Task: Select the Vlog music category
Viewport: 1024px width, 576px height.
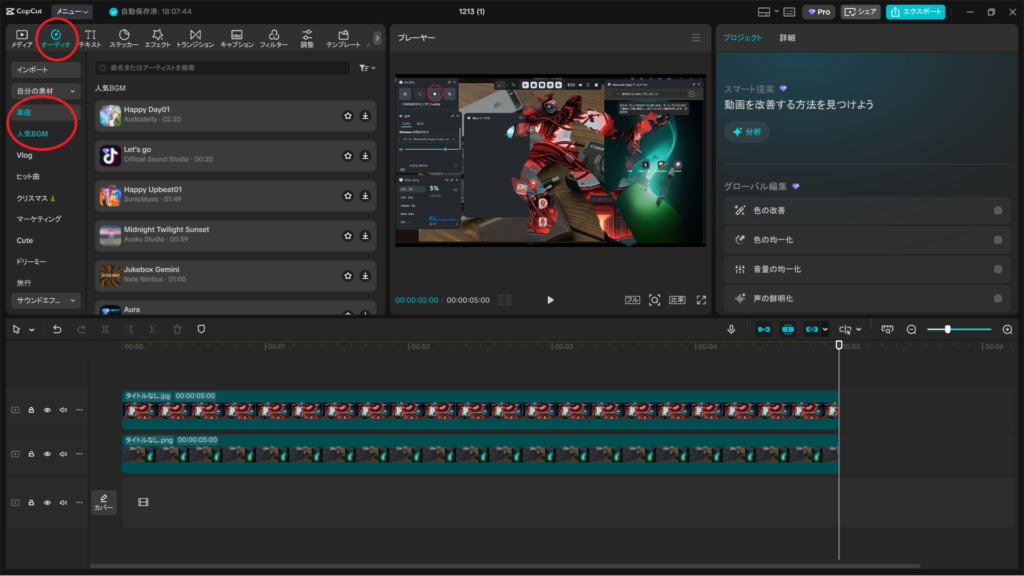Action: [x=25, y=156]
